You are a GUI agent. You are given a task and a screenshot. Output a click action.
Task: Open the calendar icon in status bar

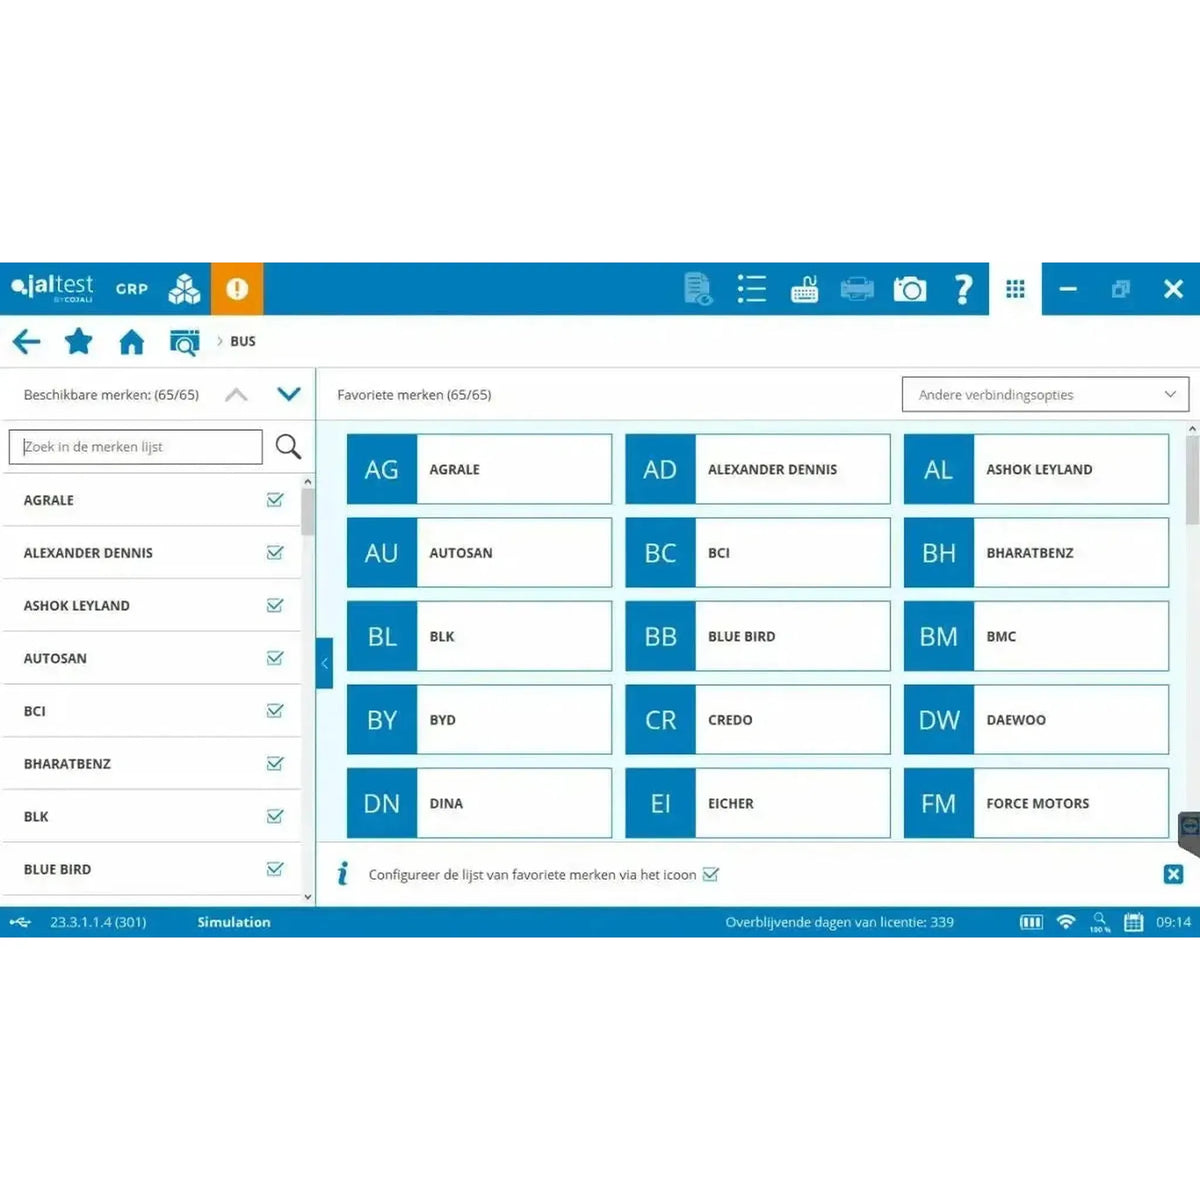(1133, 922)
